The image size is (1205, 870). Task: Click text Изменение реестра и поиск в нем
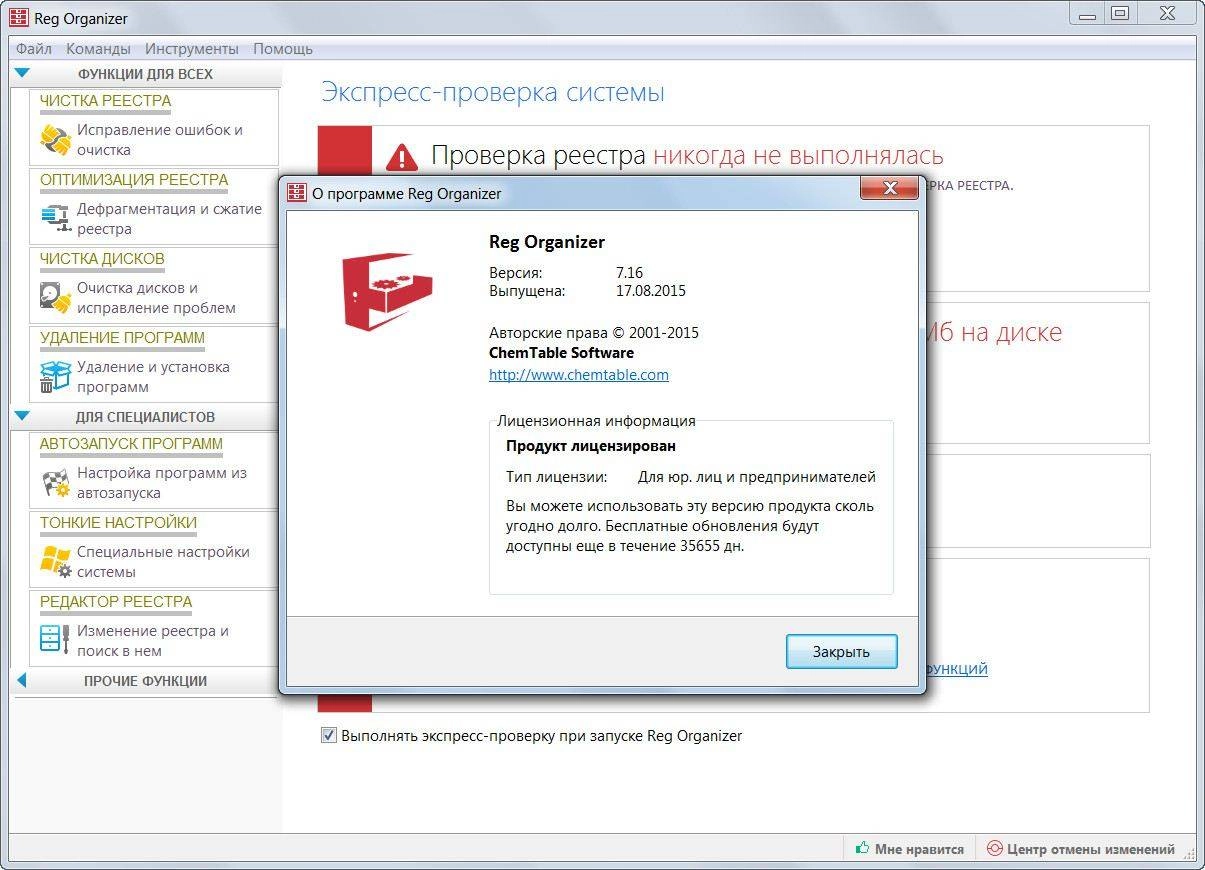point(153,641)
